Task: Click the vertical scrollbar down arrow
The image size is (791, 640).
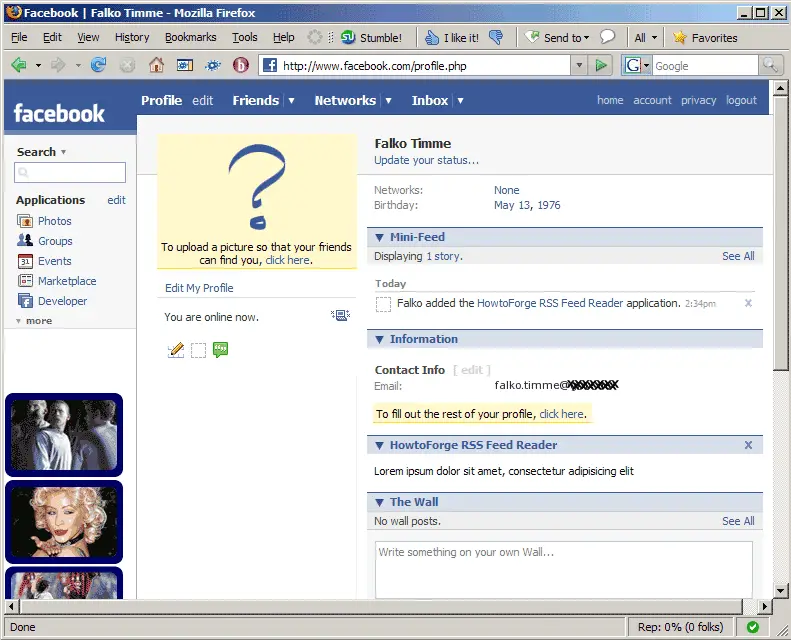Action: click(780, 591)
